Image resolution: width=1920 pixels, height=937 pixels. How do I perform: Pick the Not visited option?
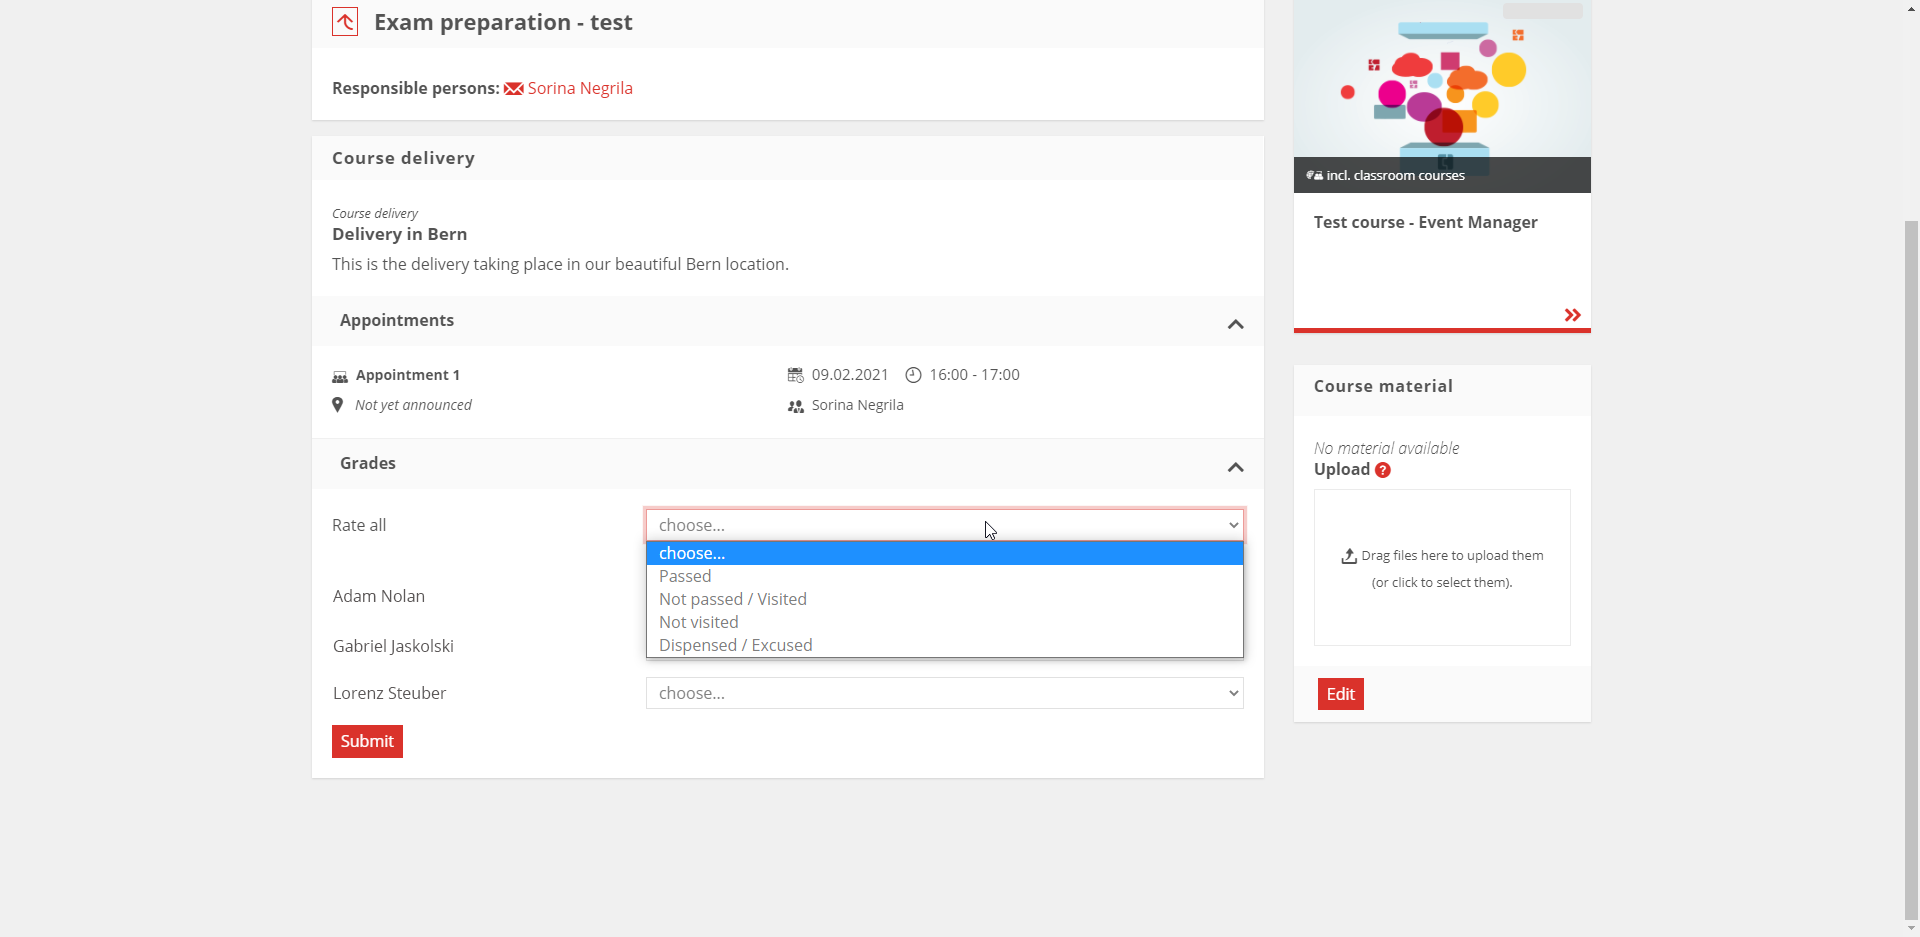[x=698, y=622]
